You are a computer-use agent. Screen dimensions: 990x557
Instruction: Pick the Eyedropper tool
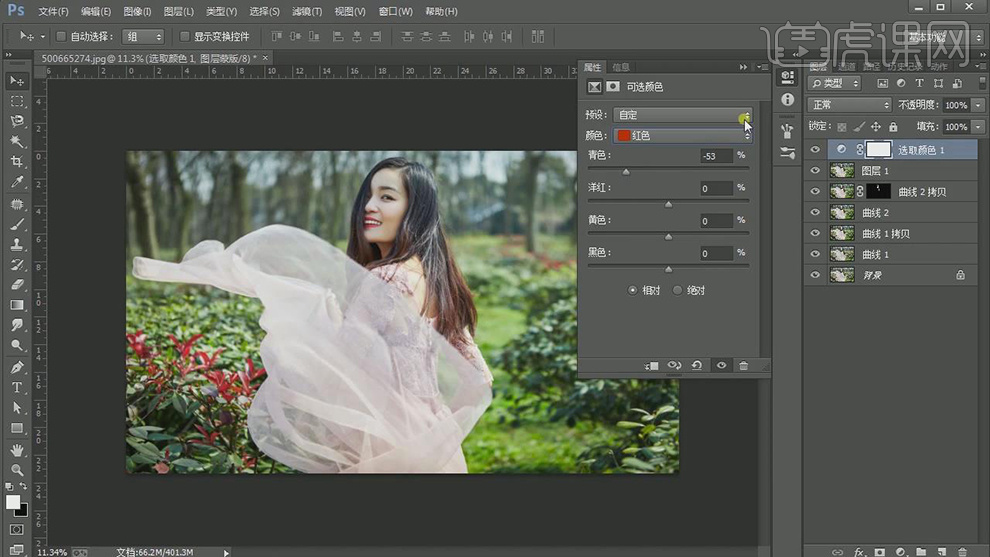pyautogui.click(x=17, y=183)
